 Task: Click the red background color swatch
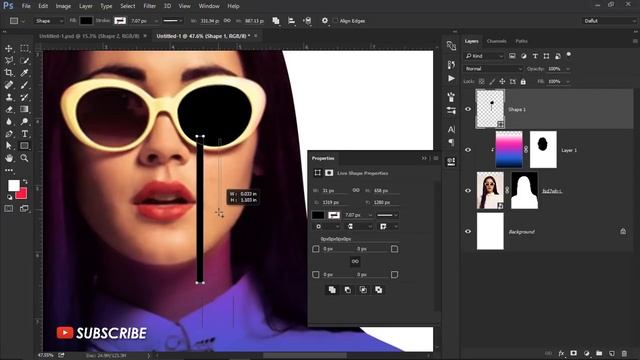pyautogui.click(x=22, y=194)
